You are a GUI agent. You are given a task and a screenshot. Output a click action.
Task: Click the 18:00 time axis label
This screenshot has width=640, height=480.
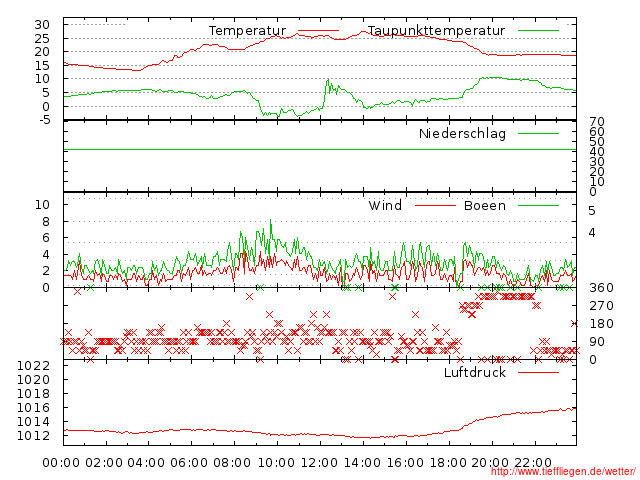448,463
